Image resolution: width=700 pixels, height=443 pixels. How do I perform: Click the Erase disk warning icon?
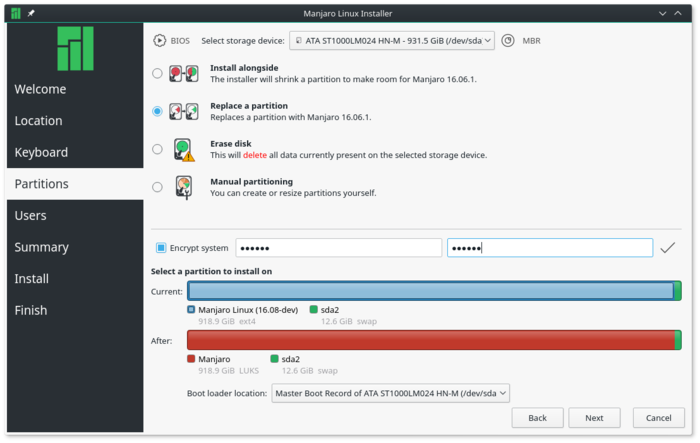click(184, 150)
